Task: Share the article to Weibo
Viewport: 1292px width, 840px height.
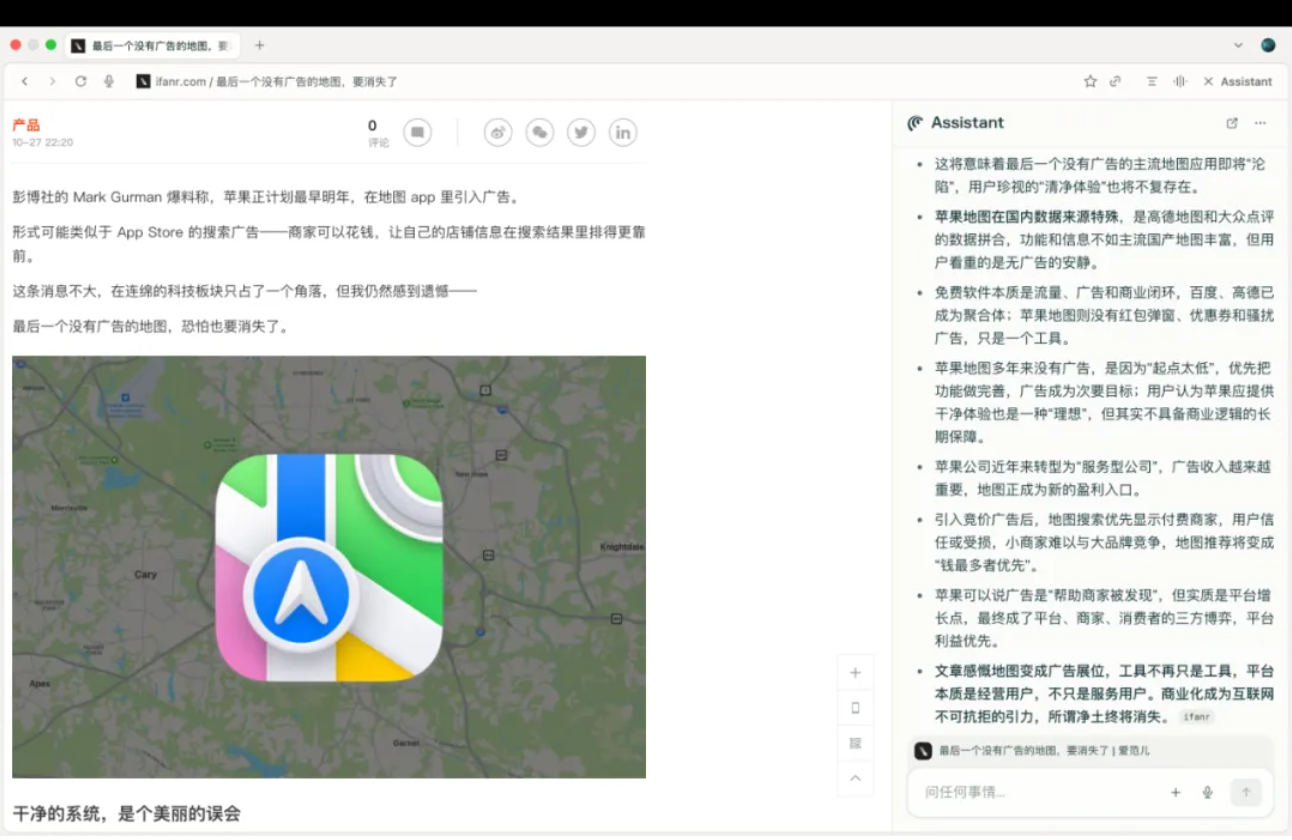Action: click(497, 132)
